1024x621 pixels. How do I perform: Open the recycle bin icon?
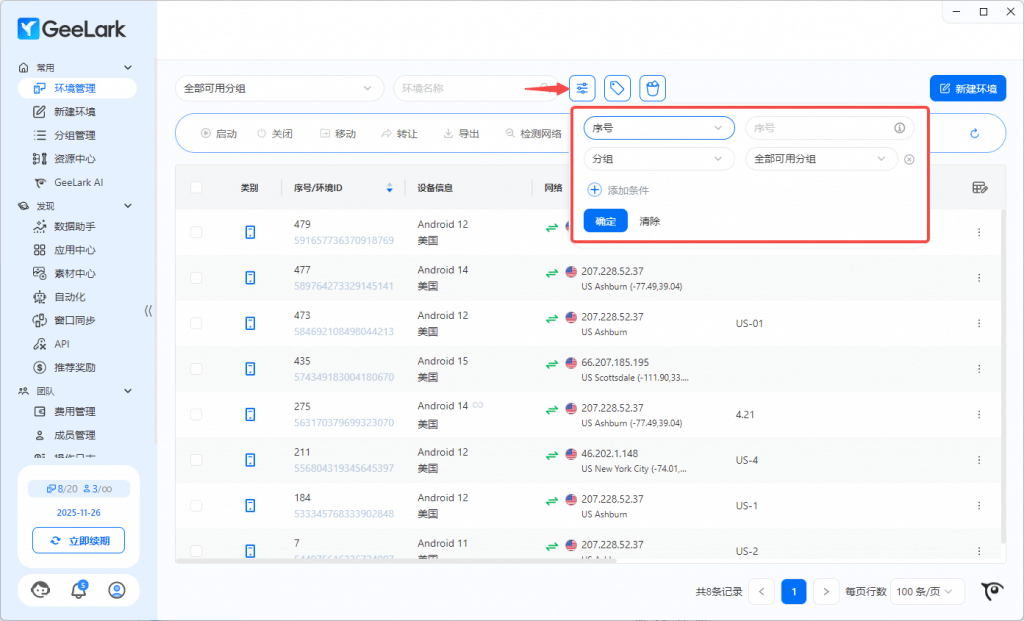pos(652,88)
